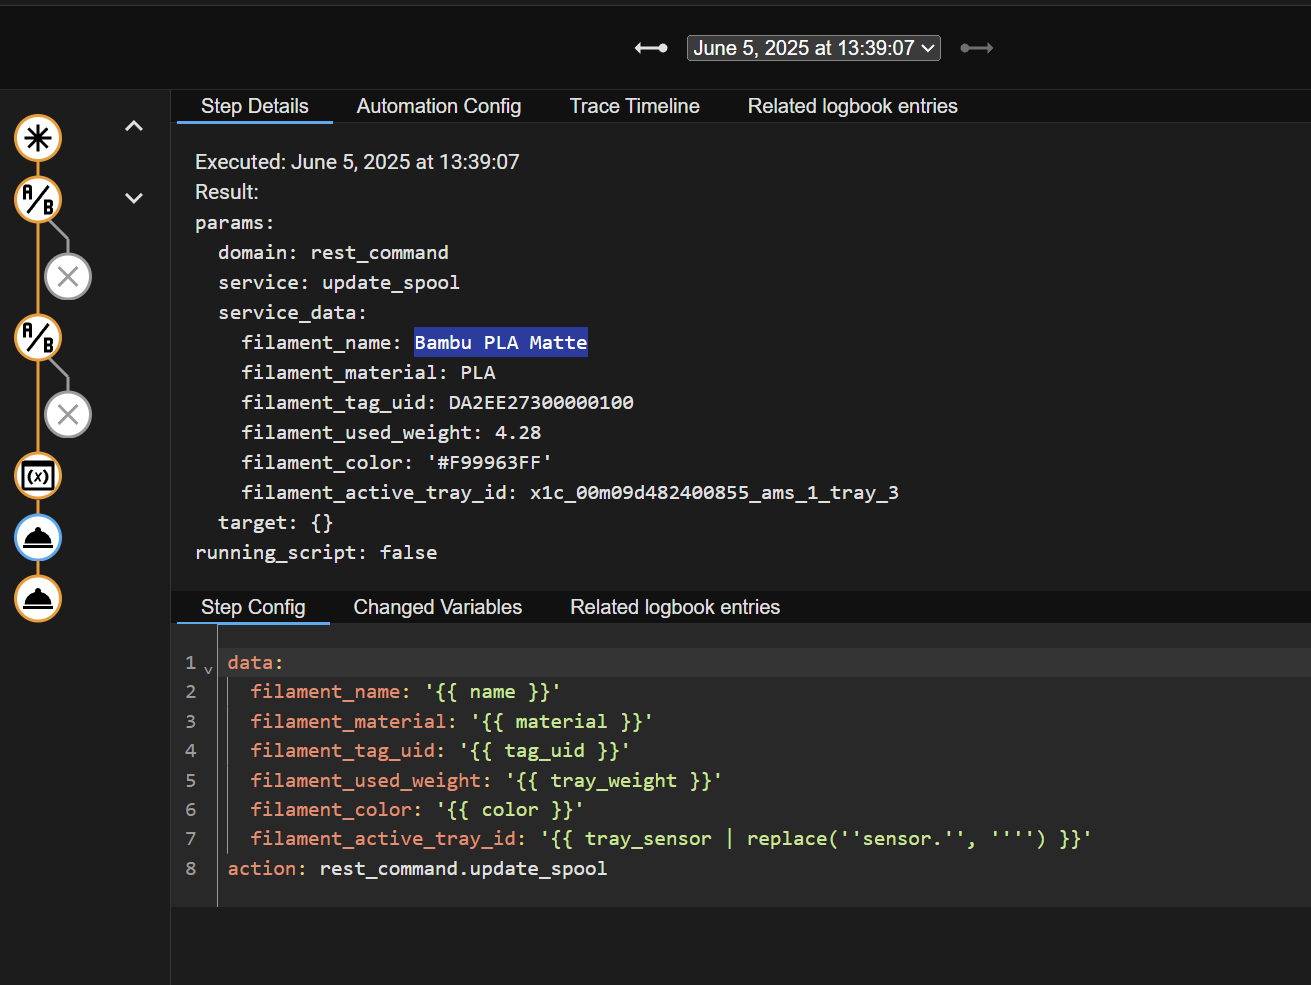The height and width of the screenshot is (985, 1311).
Task: Click the X node under the first choose branch
Action: tap(67, 276)
